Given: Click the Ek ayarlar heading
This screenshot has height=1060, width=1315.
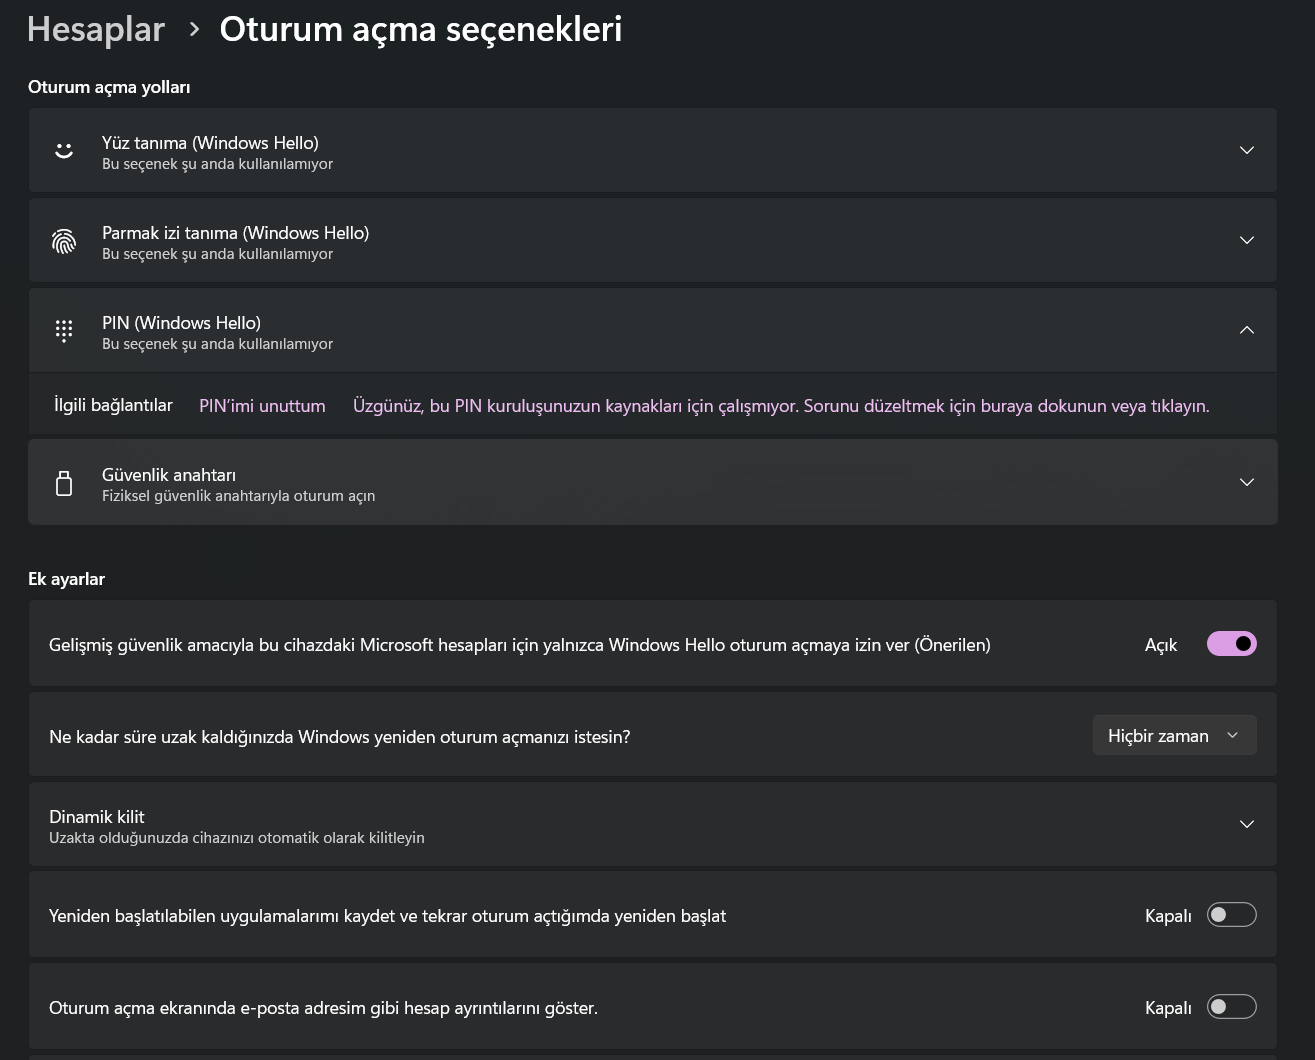Looking at the screenshot, I should point(66,579).
